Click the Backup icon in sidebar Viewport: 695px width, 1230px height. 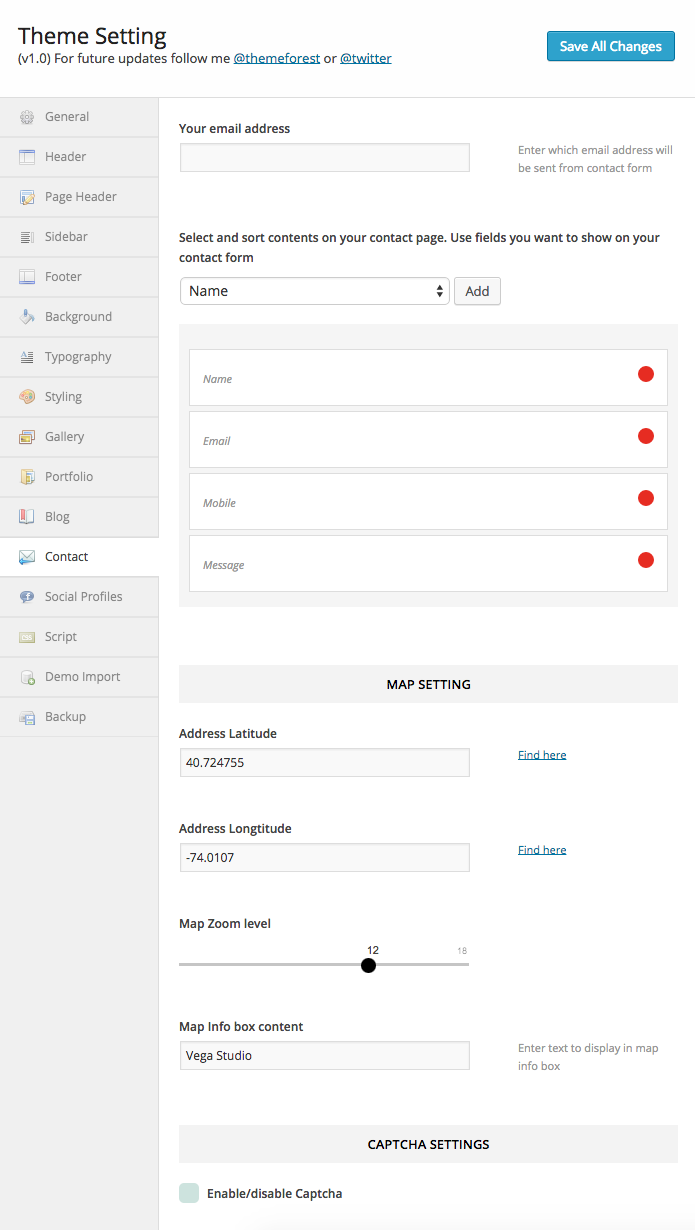(27, 717)
